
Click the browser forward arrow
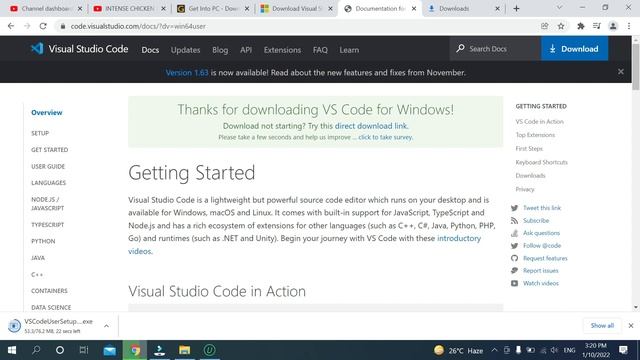[27, 26]
